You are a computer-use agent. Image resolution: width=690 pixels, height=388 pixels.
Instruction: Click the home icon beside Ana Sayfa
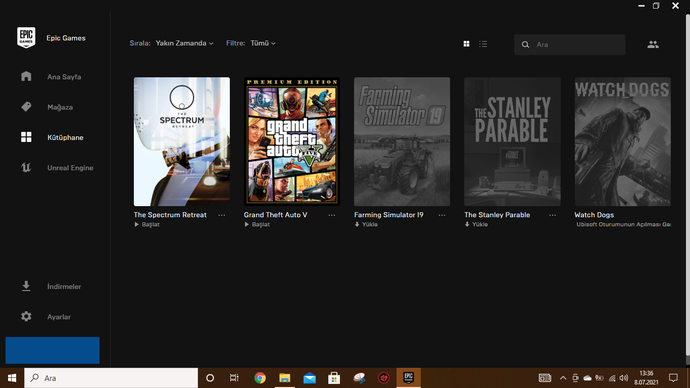pyautogui.click(x=26, y=76)
